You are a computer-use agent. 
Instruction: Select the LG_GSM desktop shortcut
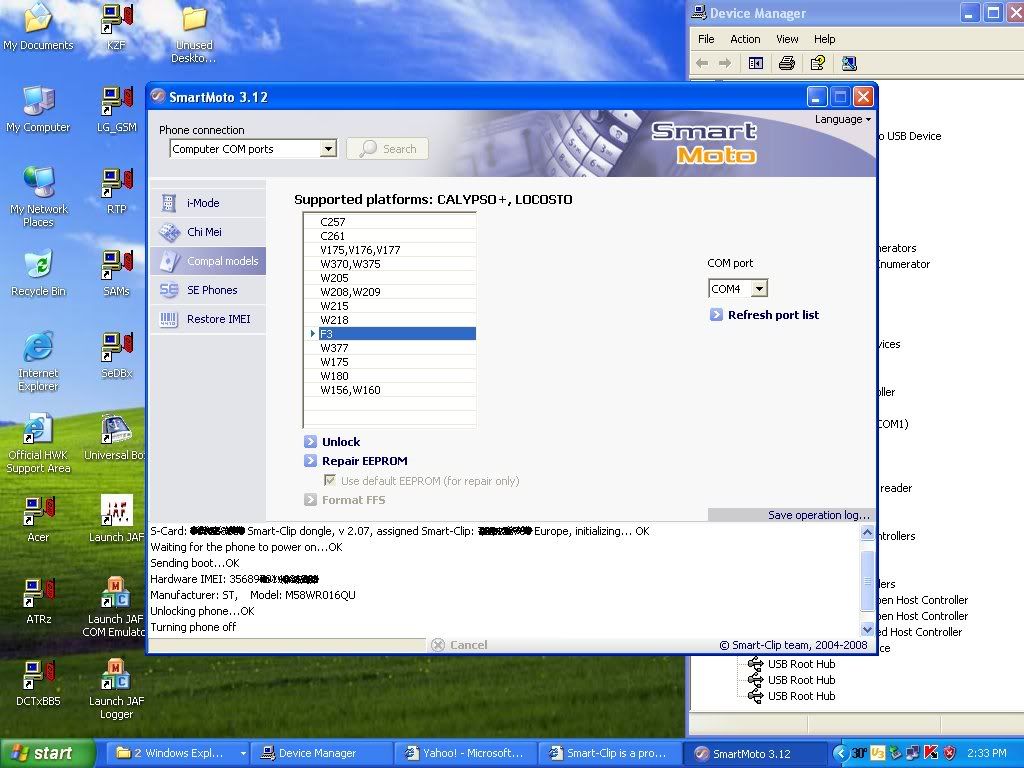point(117,109)
